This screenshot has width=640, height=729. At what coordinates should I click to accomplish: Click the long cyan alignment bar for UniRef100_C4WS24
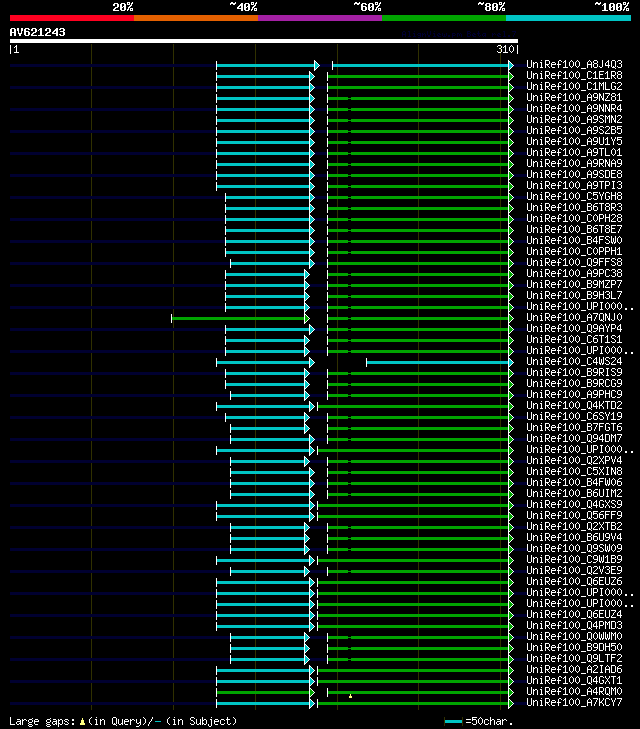pos(438,363)
